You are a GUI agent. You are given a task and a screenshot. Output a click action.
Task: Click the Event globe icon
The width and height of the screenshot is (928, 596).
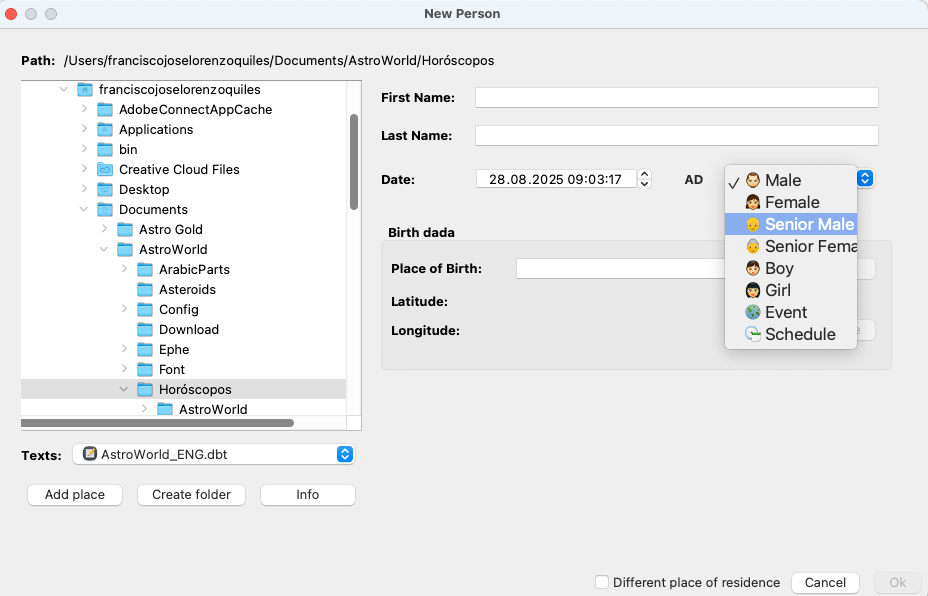pos(752,312)
